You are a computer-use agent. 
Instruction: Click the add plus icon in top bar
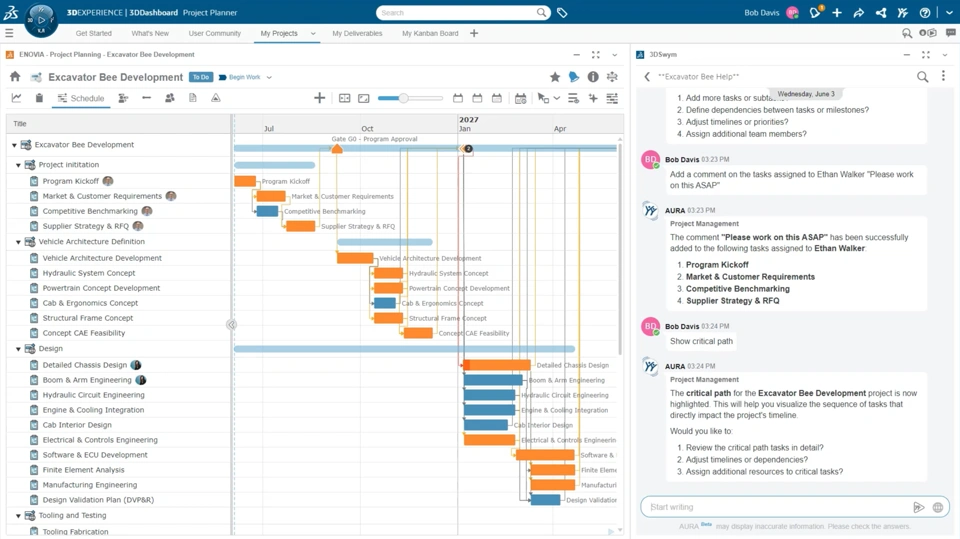click(x=837, y=12)
